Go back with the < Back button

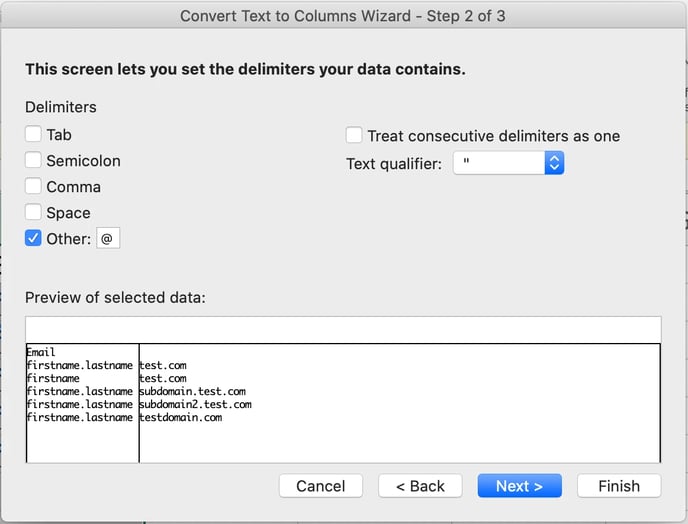[x=420, y=486]
